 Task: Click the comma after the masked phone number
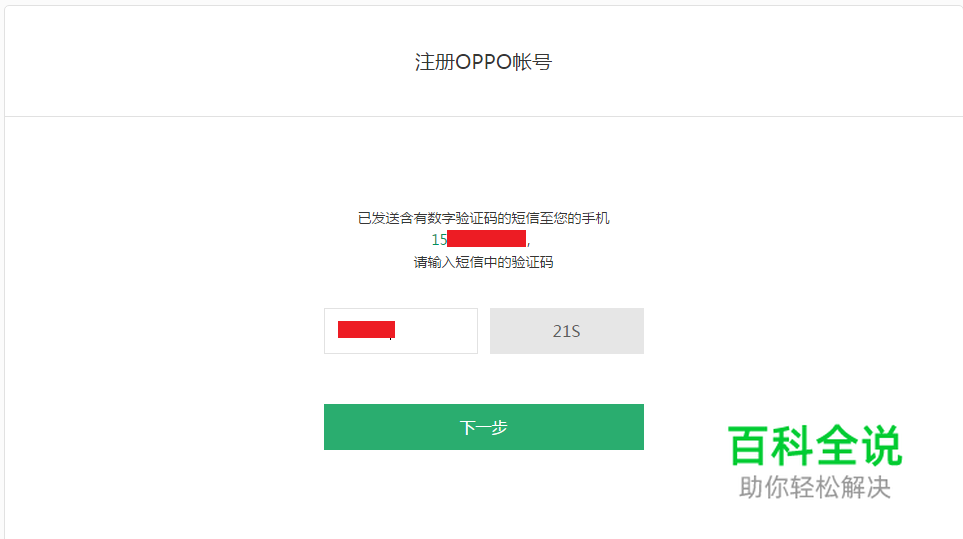(x=528, y=242)
